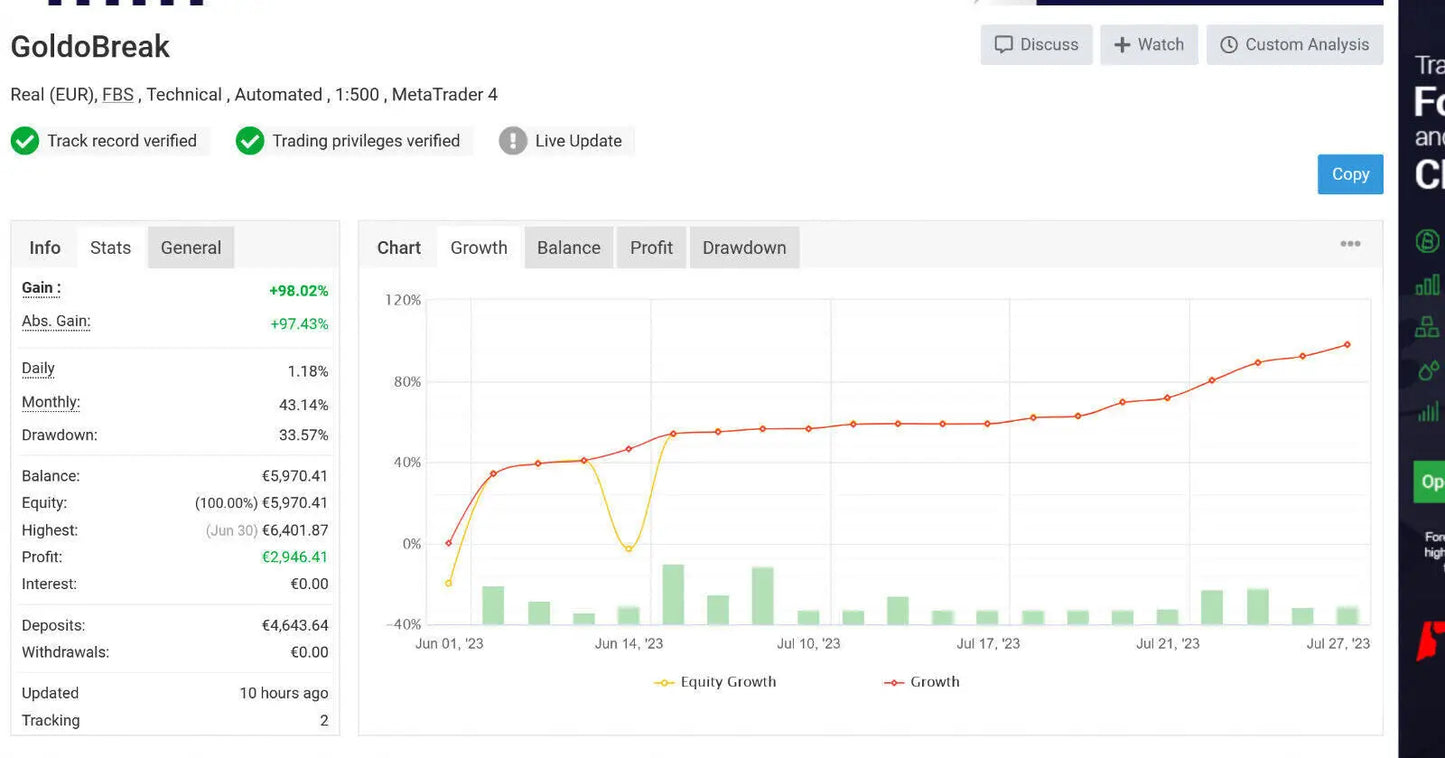Image resolution: width=1445 pixels, height=758 pixels.
Task: Click the Gain label
Action: pyautogui.click(x=41, y=288)
